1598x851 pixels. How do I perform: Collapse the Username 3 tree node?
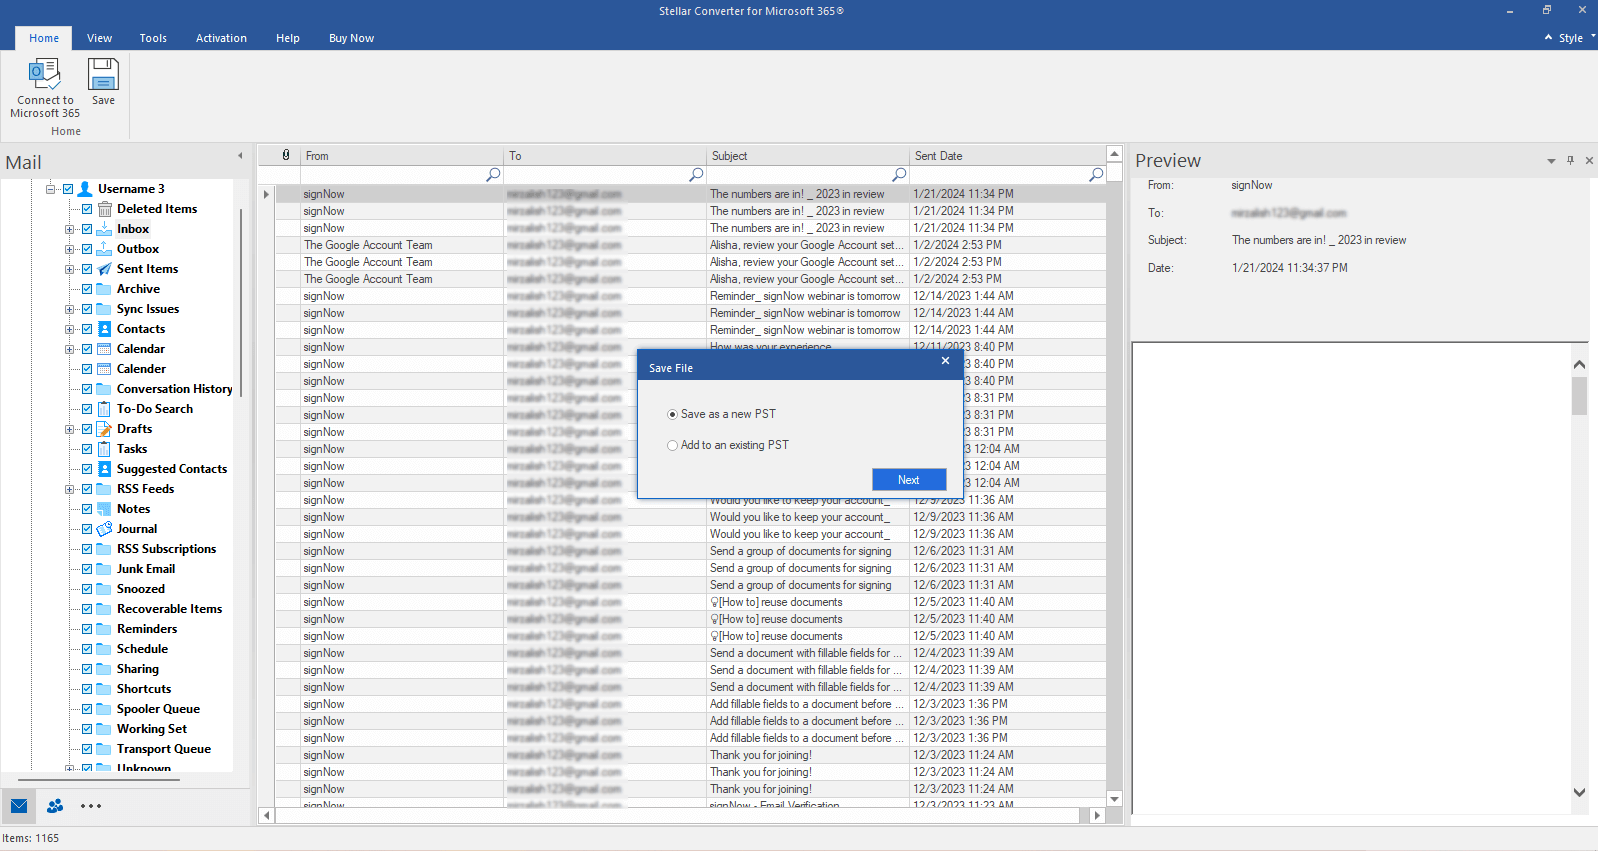point(50,189)
